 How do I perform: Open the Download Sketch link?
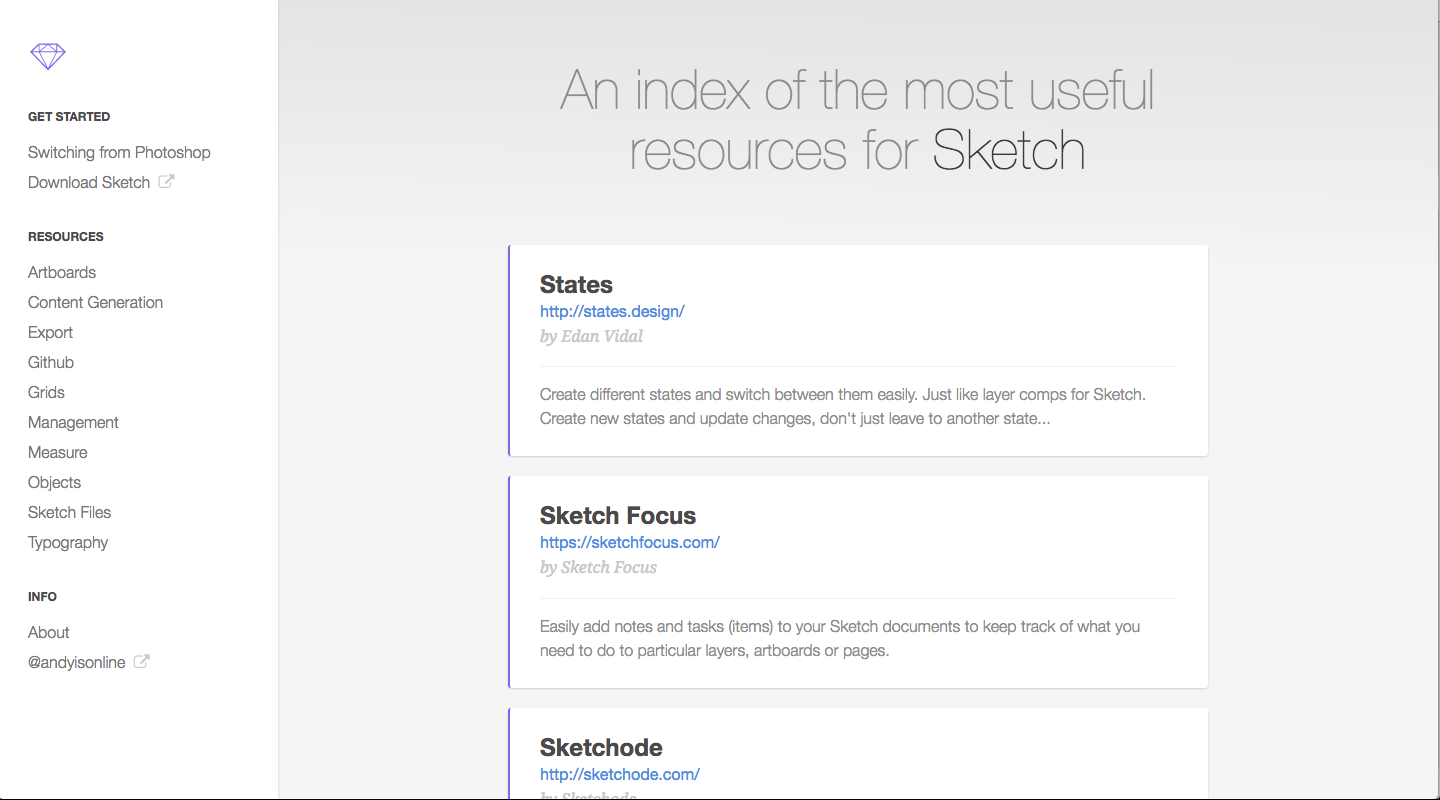(x=88, y=182)
